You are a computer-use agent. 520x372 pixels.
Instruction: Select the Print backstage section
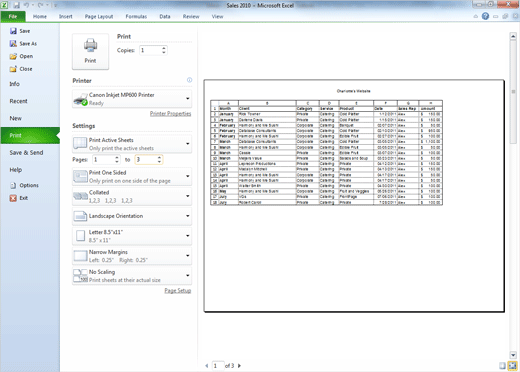point(30,135)
